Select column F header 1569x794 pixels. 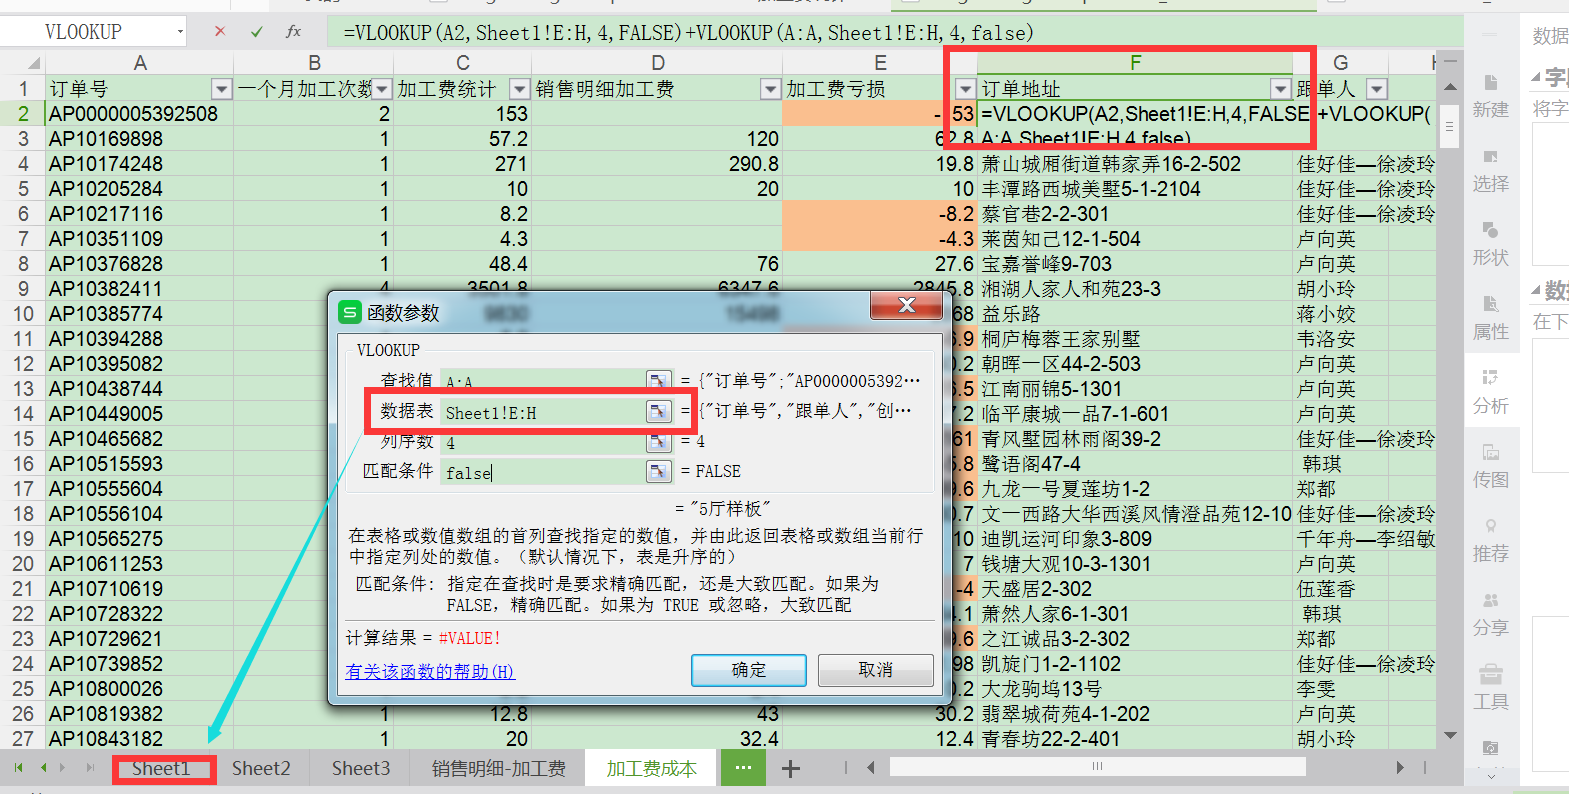(1136, 63)
